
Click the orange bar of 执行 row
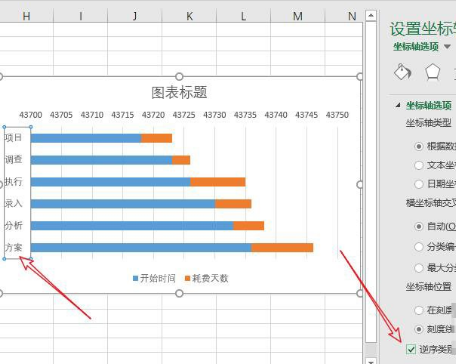218,182
